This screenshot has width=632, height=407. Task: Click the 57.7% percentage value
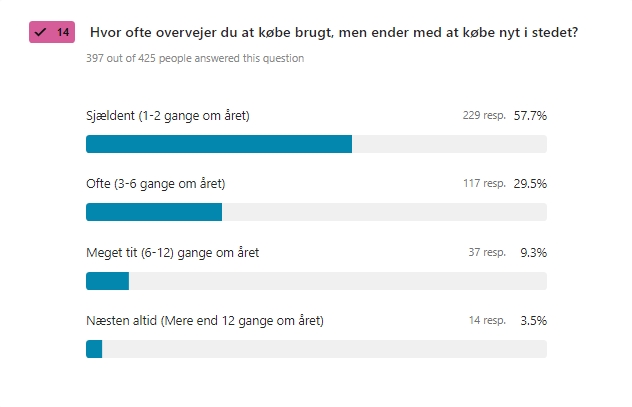tap(530, 116)
